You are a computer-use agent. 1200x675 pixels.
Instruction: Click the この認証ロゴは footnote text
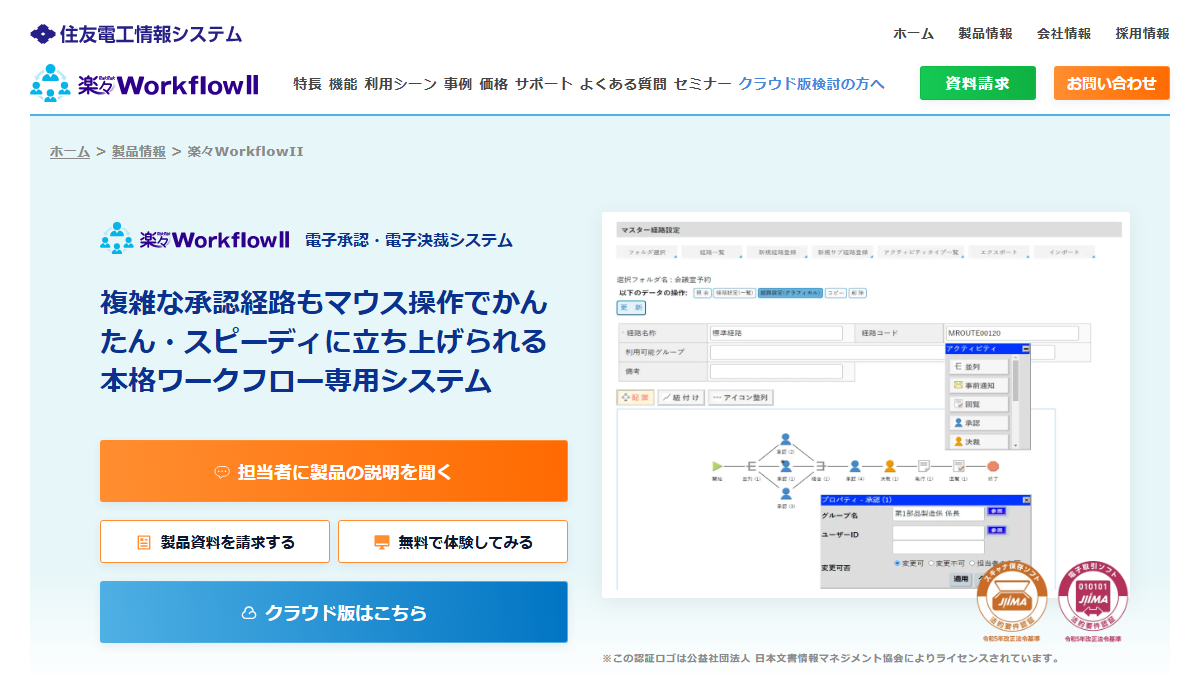[x=830, y=658]
